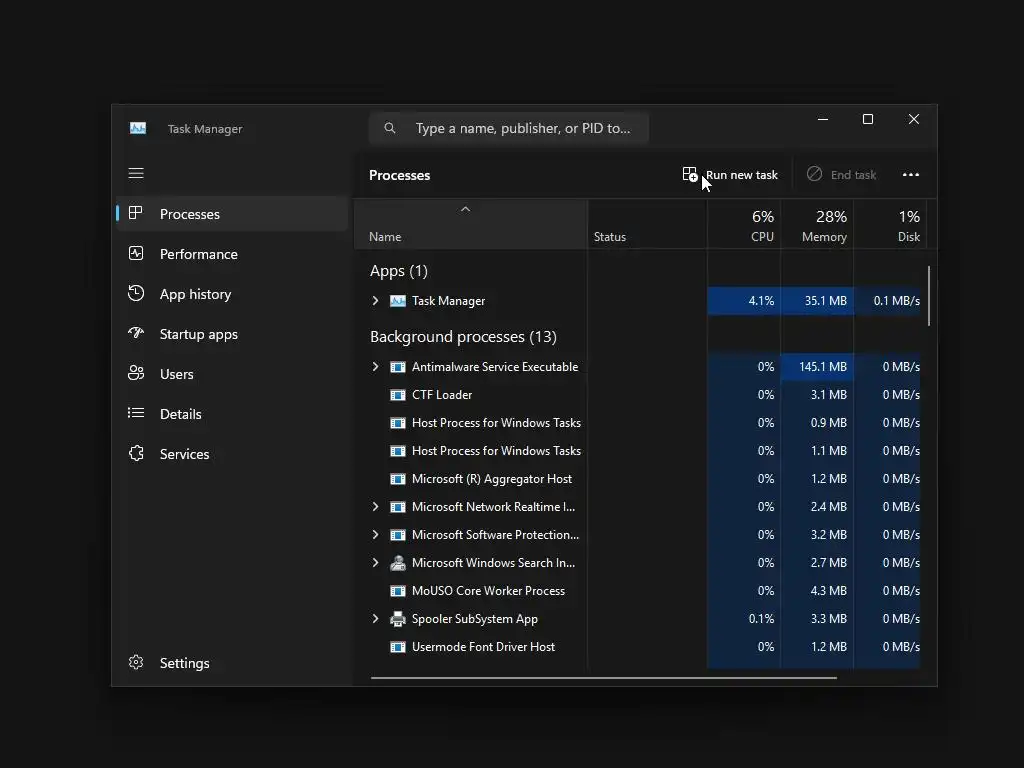Image resolution: width=1024 pixels, height=768 pixels.
Task: Click the End task button
Action: [x=842, y=174]
